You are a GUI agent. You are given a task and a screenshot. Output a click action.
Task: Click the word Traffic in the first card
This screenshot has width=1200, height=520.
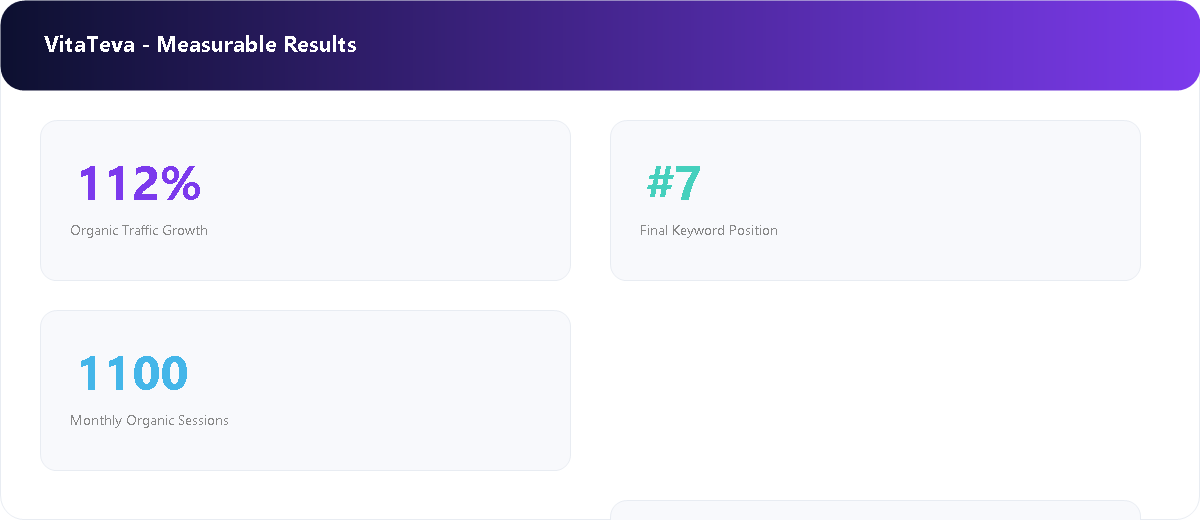[x=140, y=230]
